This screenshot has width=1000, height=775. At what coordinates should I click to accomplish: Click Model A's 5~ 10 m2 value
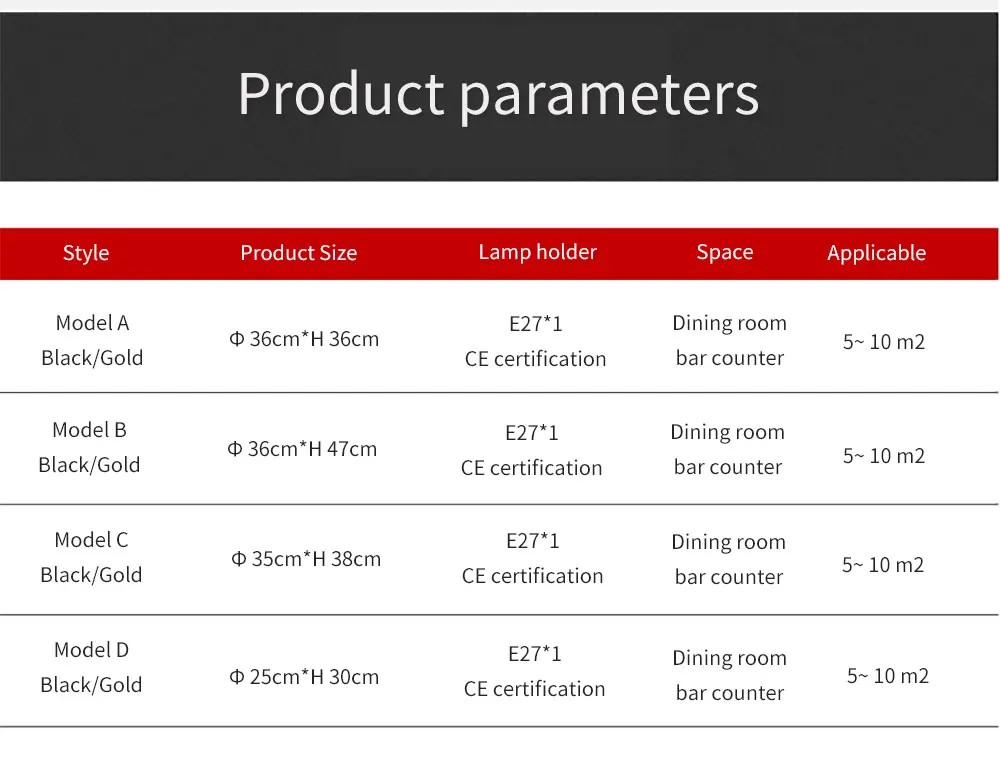(884, 342)
